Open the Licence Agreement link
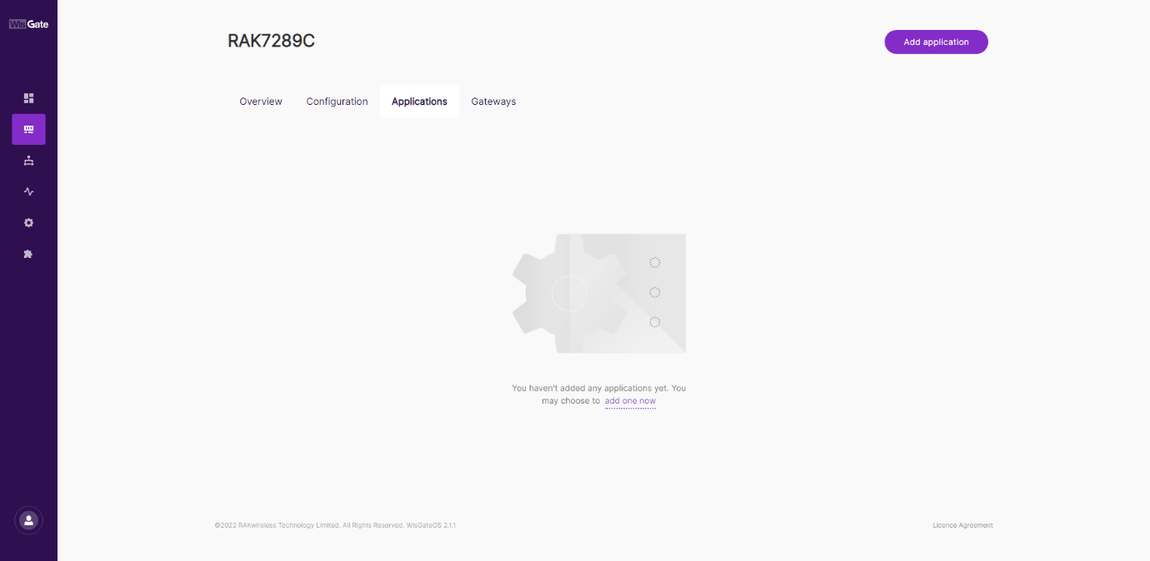Image resolution: width=1150 pixels, height=561 pixels. [x=962, y=525]
